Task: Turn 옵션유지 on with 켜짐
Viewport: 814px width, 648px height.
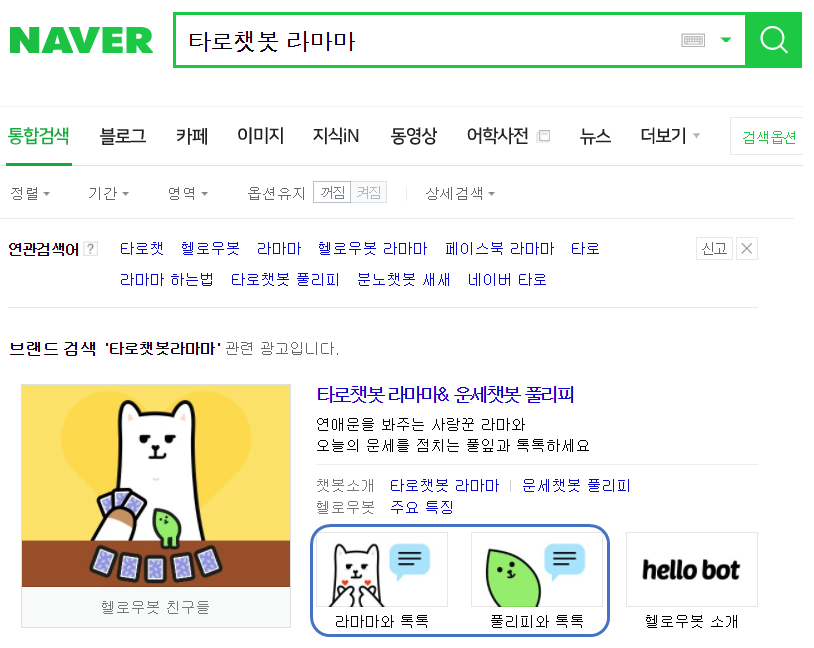Action: coord(369,193)
